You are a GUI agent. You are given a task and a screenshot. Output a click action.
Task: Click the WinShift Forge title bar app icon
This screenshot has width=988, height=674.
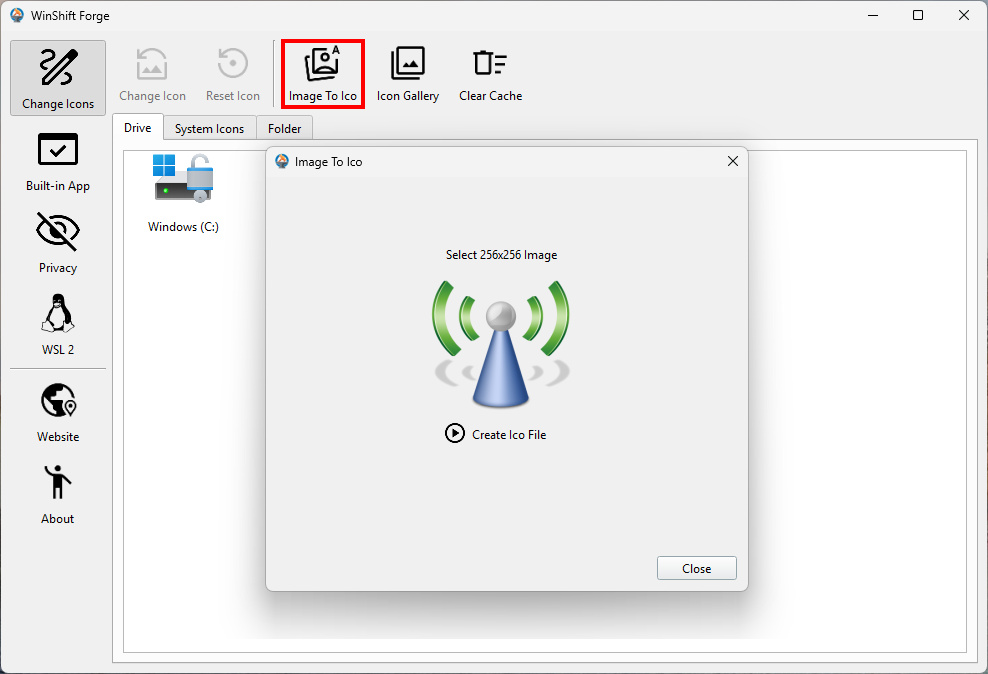17,15
